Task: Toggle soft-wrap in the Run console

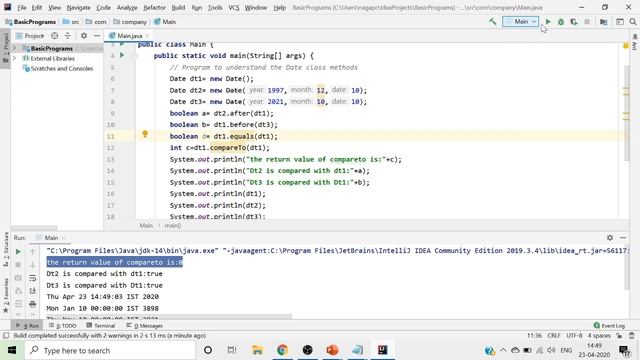Action: [x=33, y=278]
